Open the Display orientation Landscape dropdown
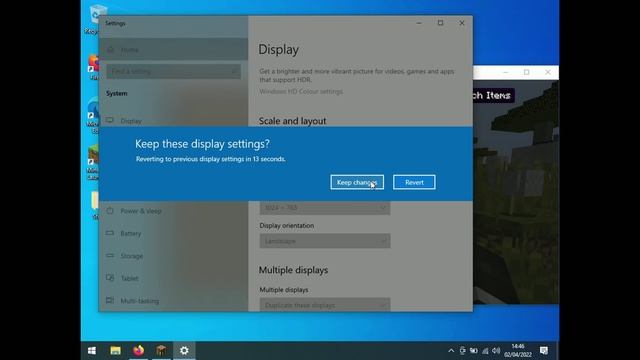 tap(325, 241)
